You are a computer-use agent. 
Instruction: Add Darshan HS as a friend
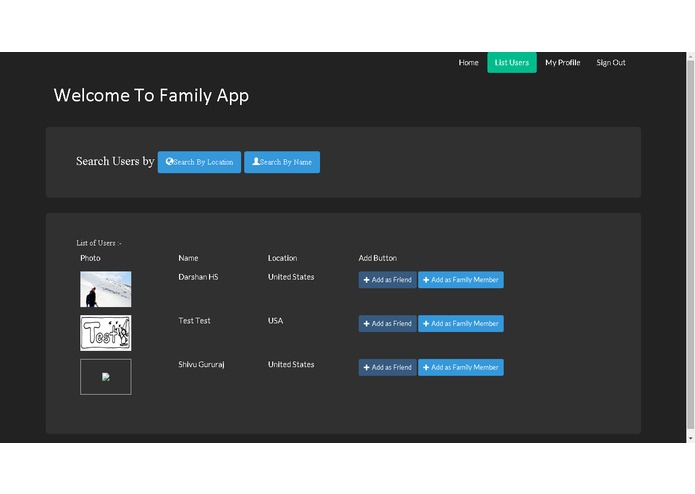pos(387,280)
